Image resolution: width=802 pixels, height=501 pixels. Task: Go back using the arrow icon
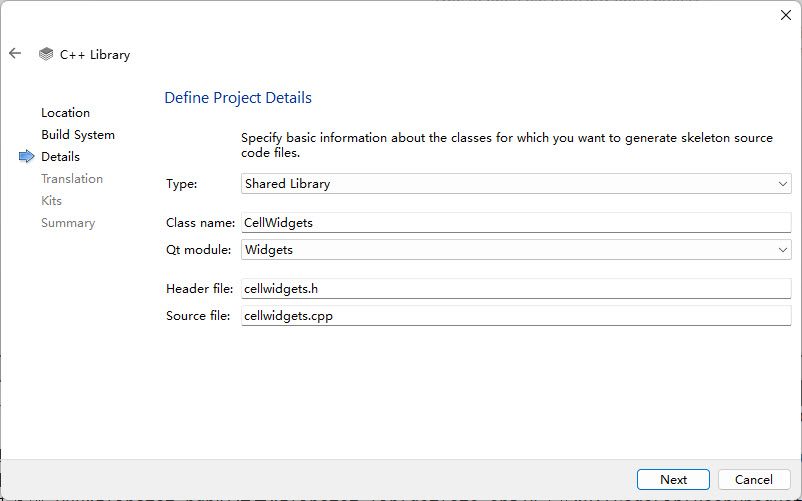(x=15, y=53)
